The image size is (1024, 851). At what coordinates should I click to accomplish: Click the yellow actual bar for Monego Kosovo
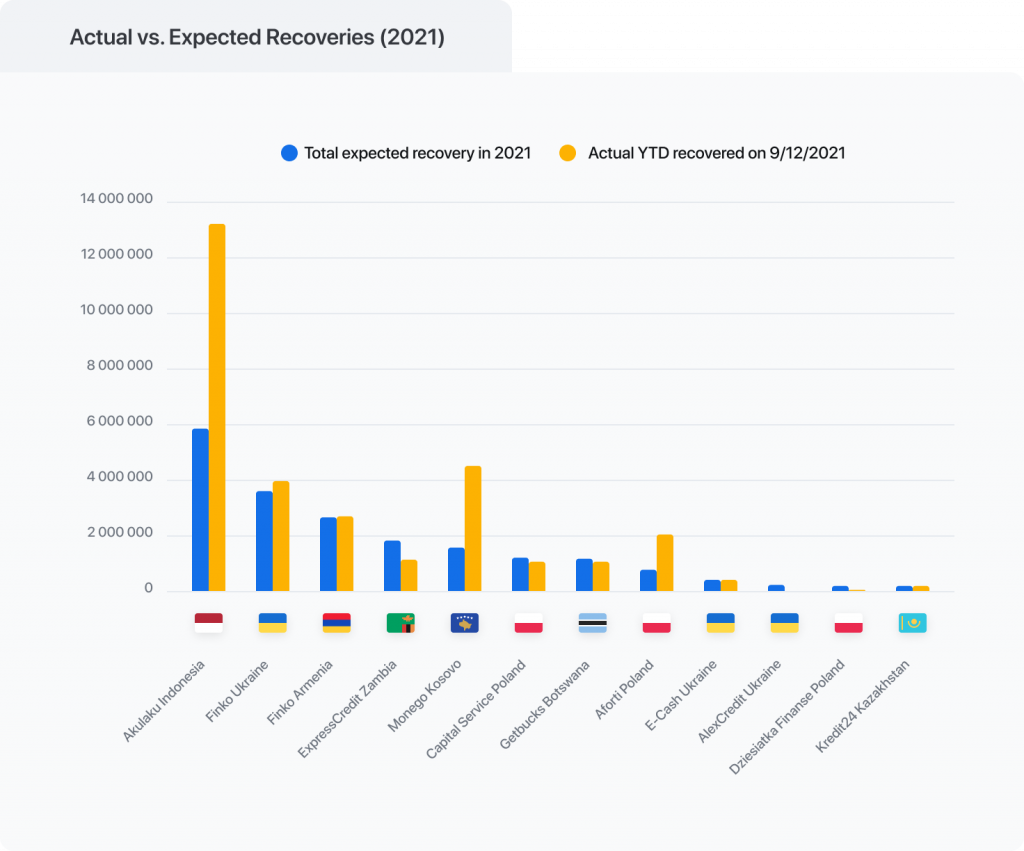coord(473,528)
